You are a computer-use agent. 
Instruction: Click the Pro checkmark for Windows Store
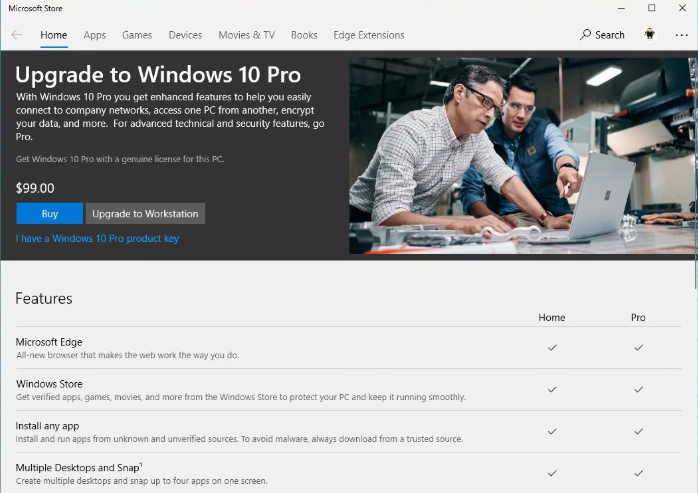coord(638,389)
